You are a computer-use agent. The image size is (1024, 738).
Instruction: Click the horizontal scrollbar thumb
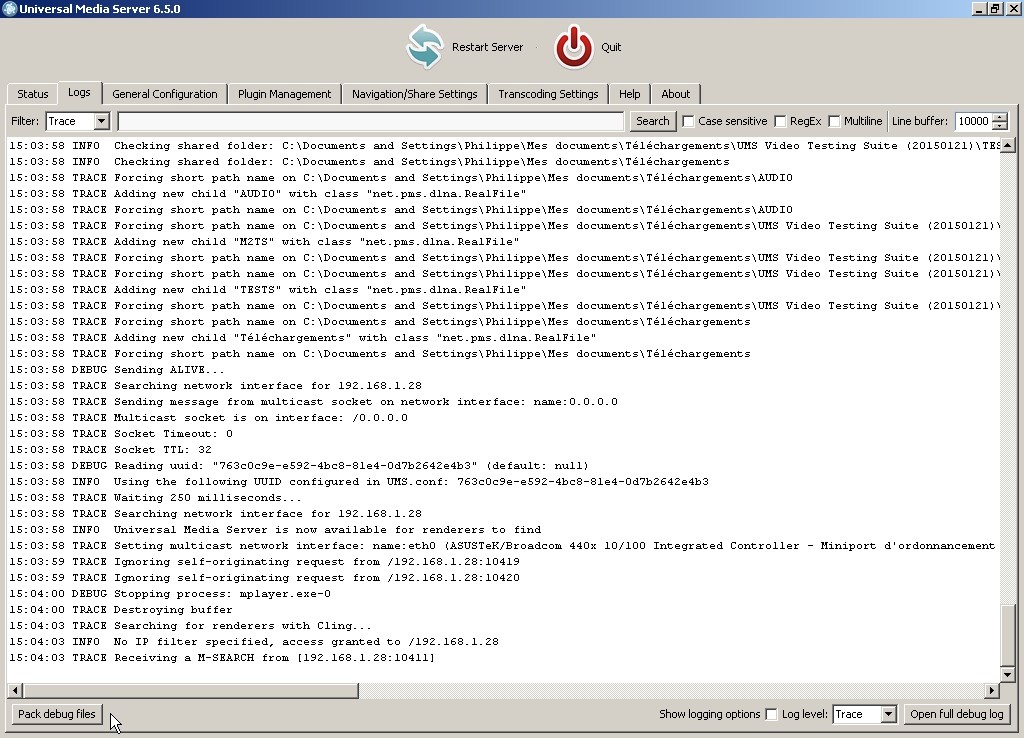tap(190, 690)
